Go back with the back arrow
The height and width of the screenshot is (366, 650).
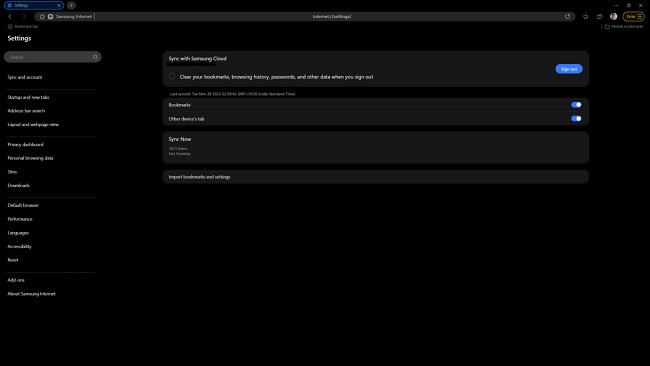click(x=10, y=17)
